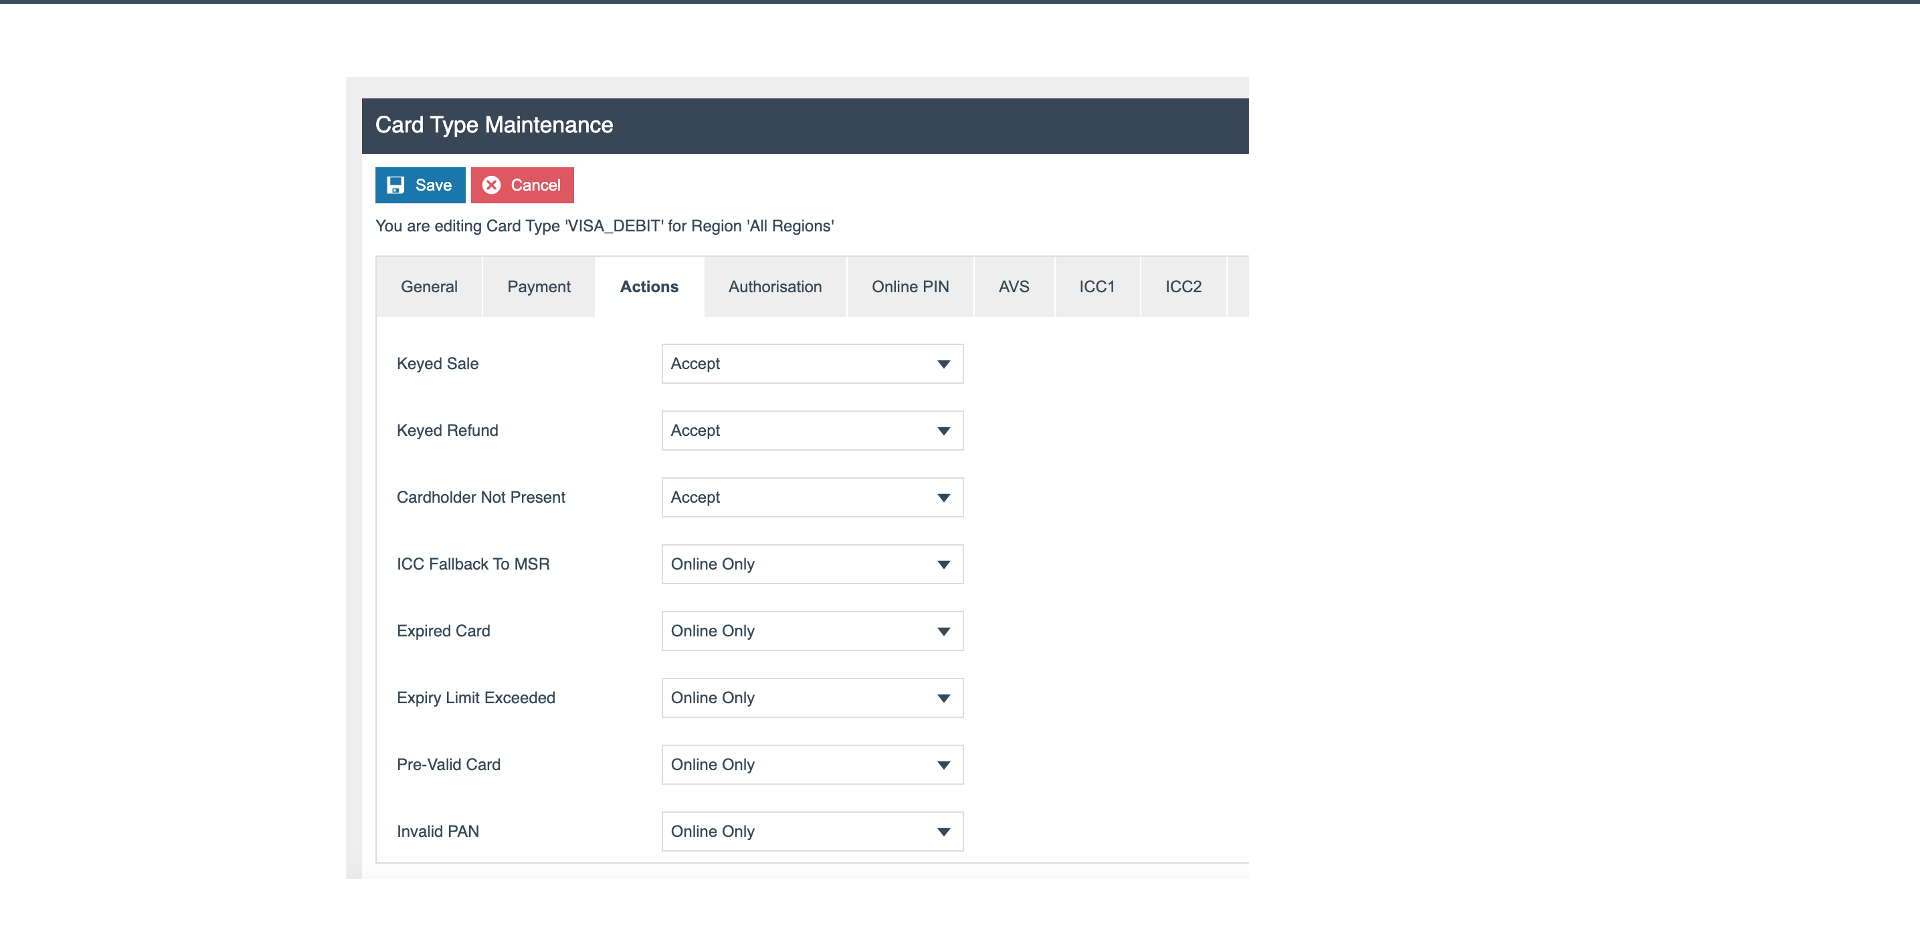
Task: Switch to the Online PIN tab
Action: [909, 286]
